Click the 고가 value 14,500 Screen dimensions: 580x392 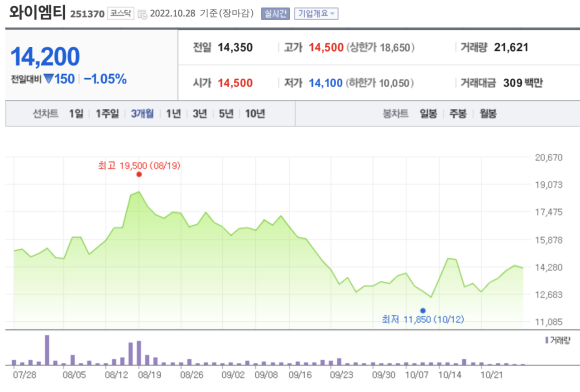tap(326, 47)
